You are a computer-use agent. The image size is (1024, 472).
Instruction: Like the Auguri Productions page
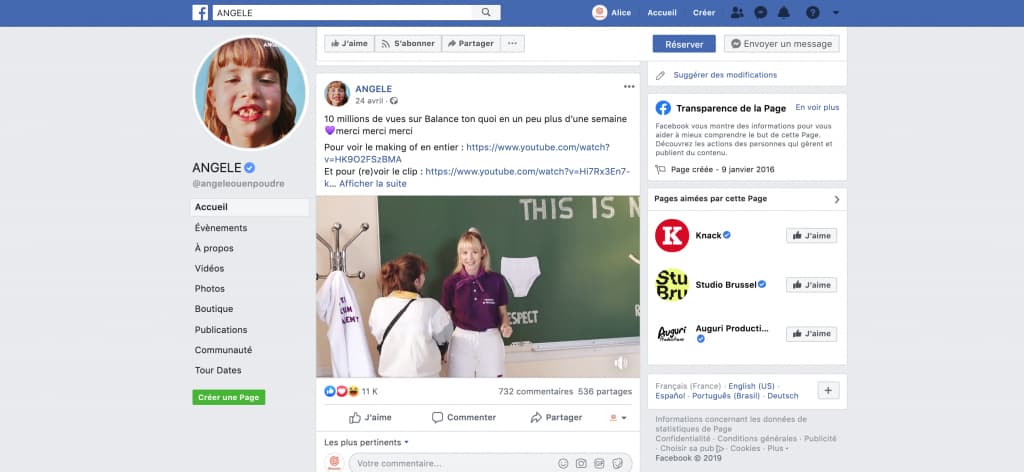(x=811, y=334)
